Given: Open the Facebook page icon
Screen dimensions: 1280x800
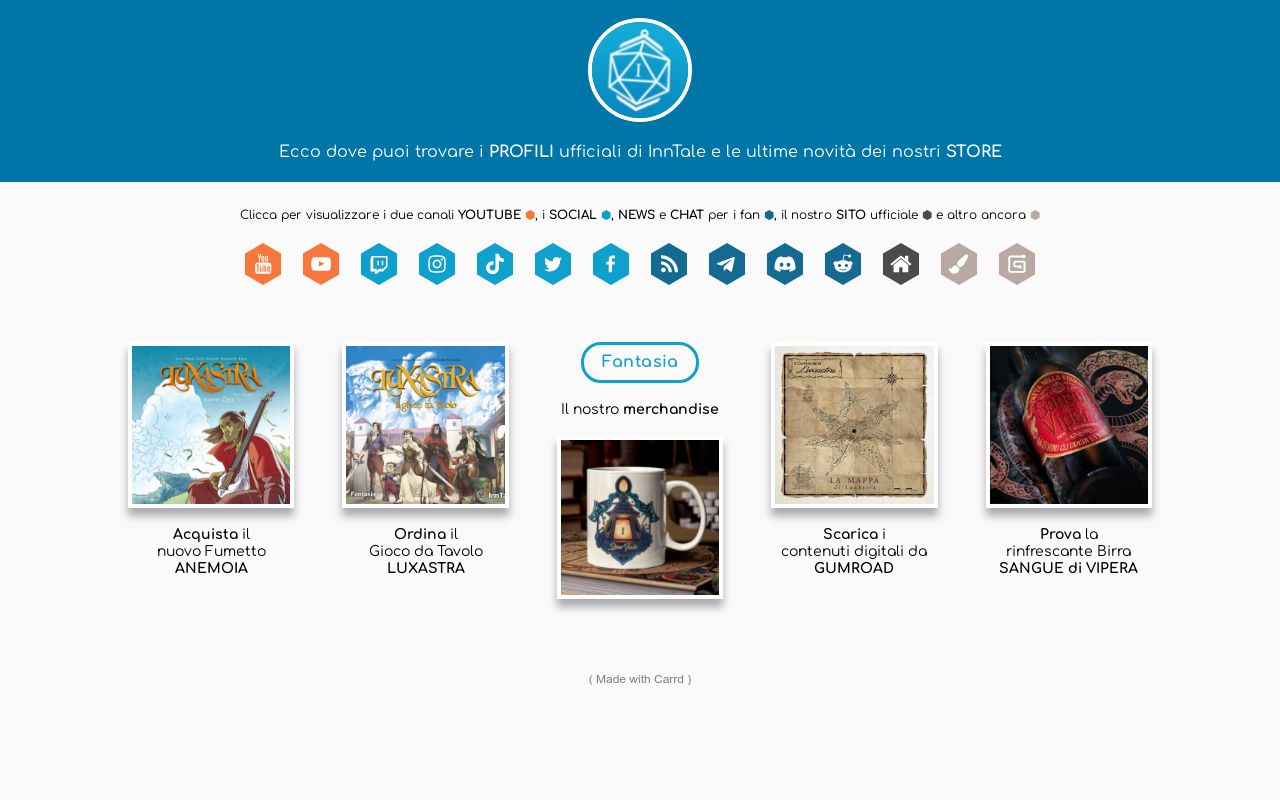Looking at the screenshot, I should (x=611, y=264).
